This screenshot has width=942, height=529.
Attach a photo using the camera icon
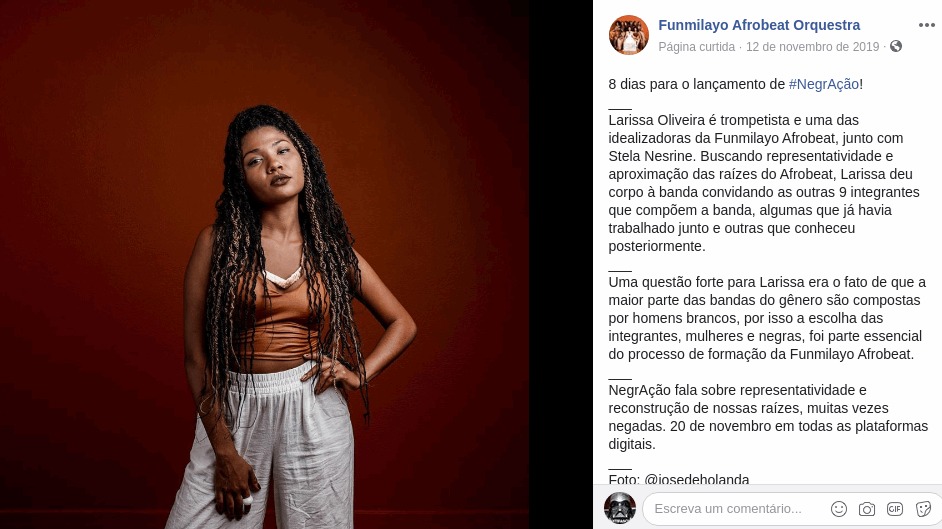[866, 509]
